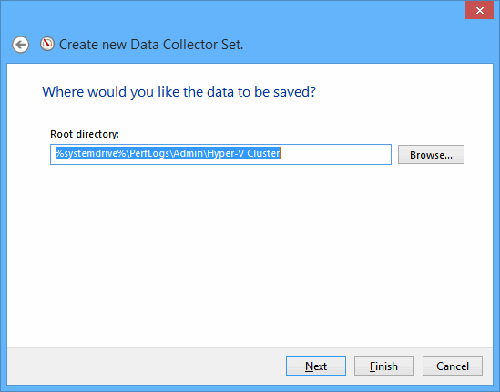Continue with the Next button
Image resolution: width=500 pixels, height=392 pixels.
[x=316, y=366]
